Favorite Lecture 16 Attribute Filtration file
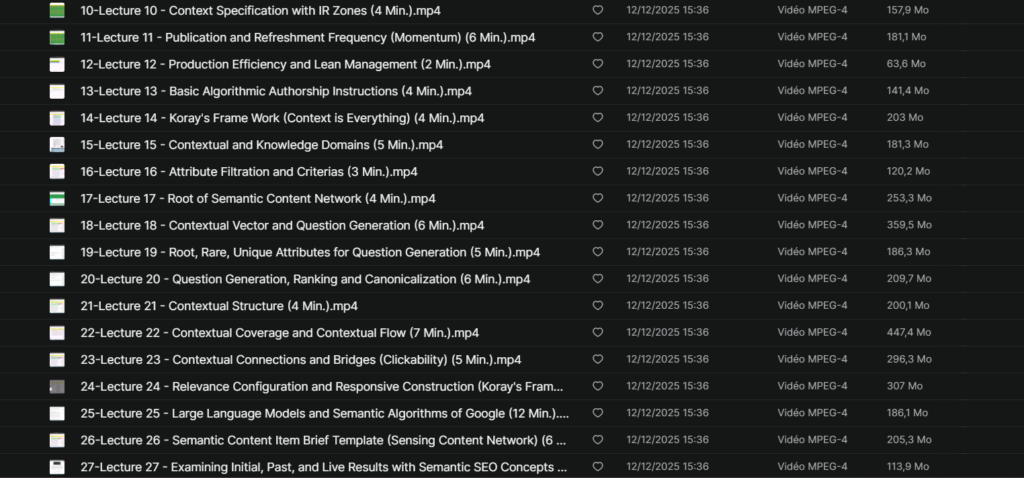The width and height of the screenshot is (1024, 478). [x=598, y=171]
